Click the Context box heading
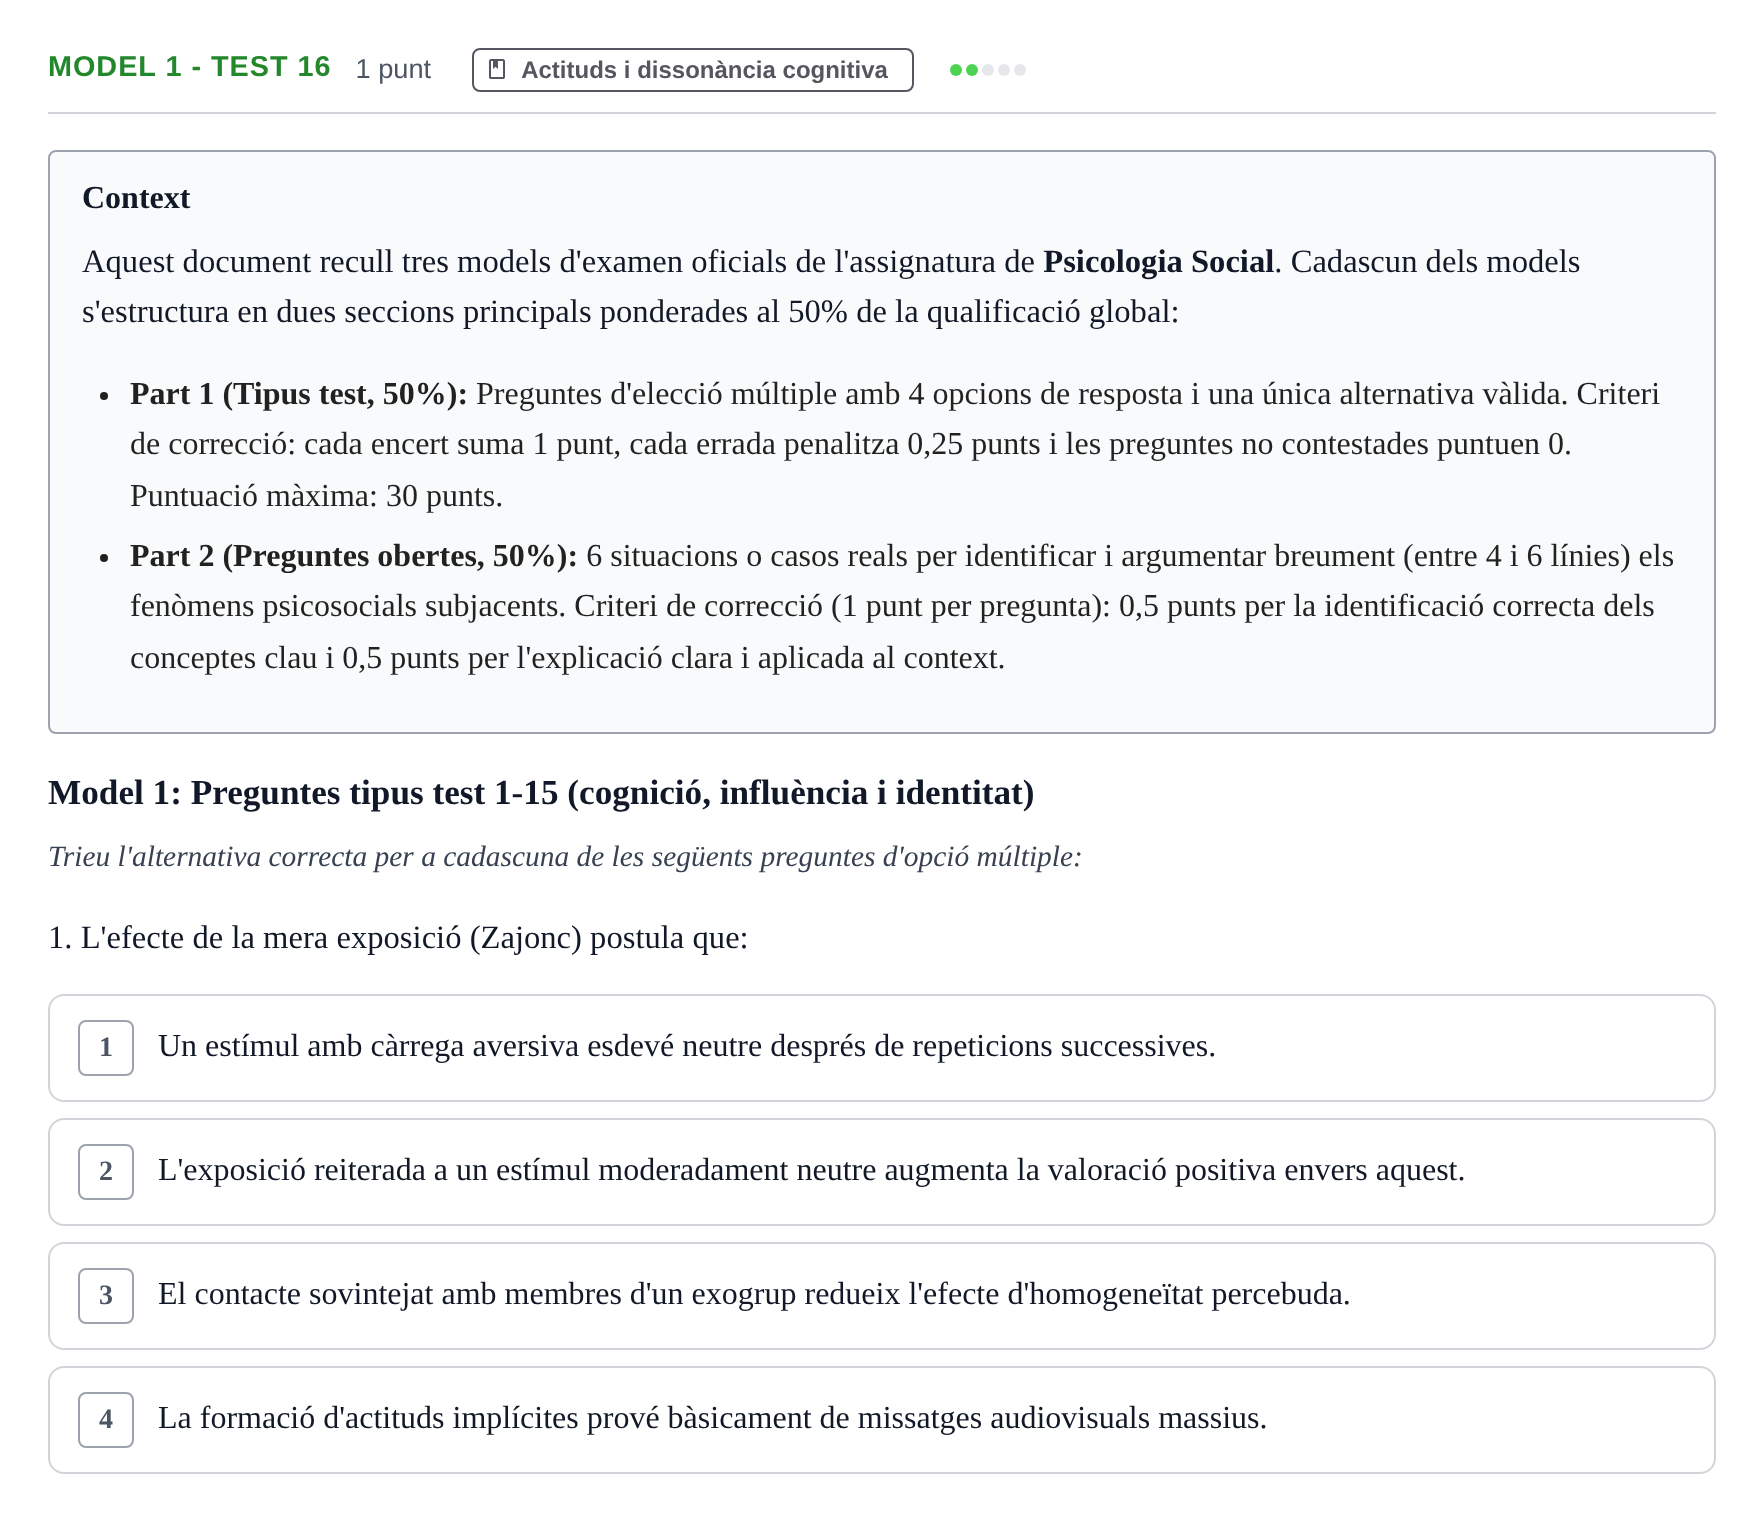Viewport: 1764px width, 1524px height. point(136,198)
